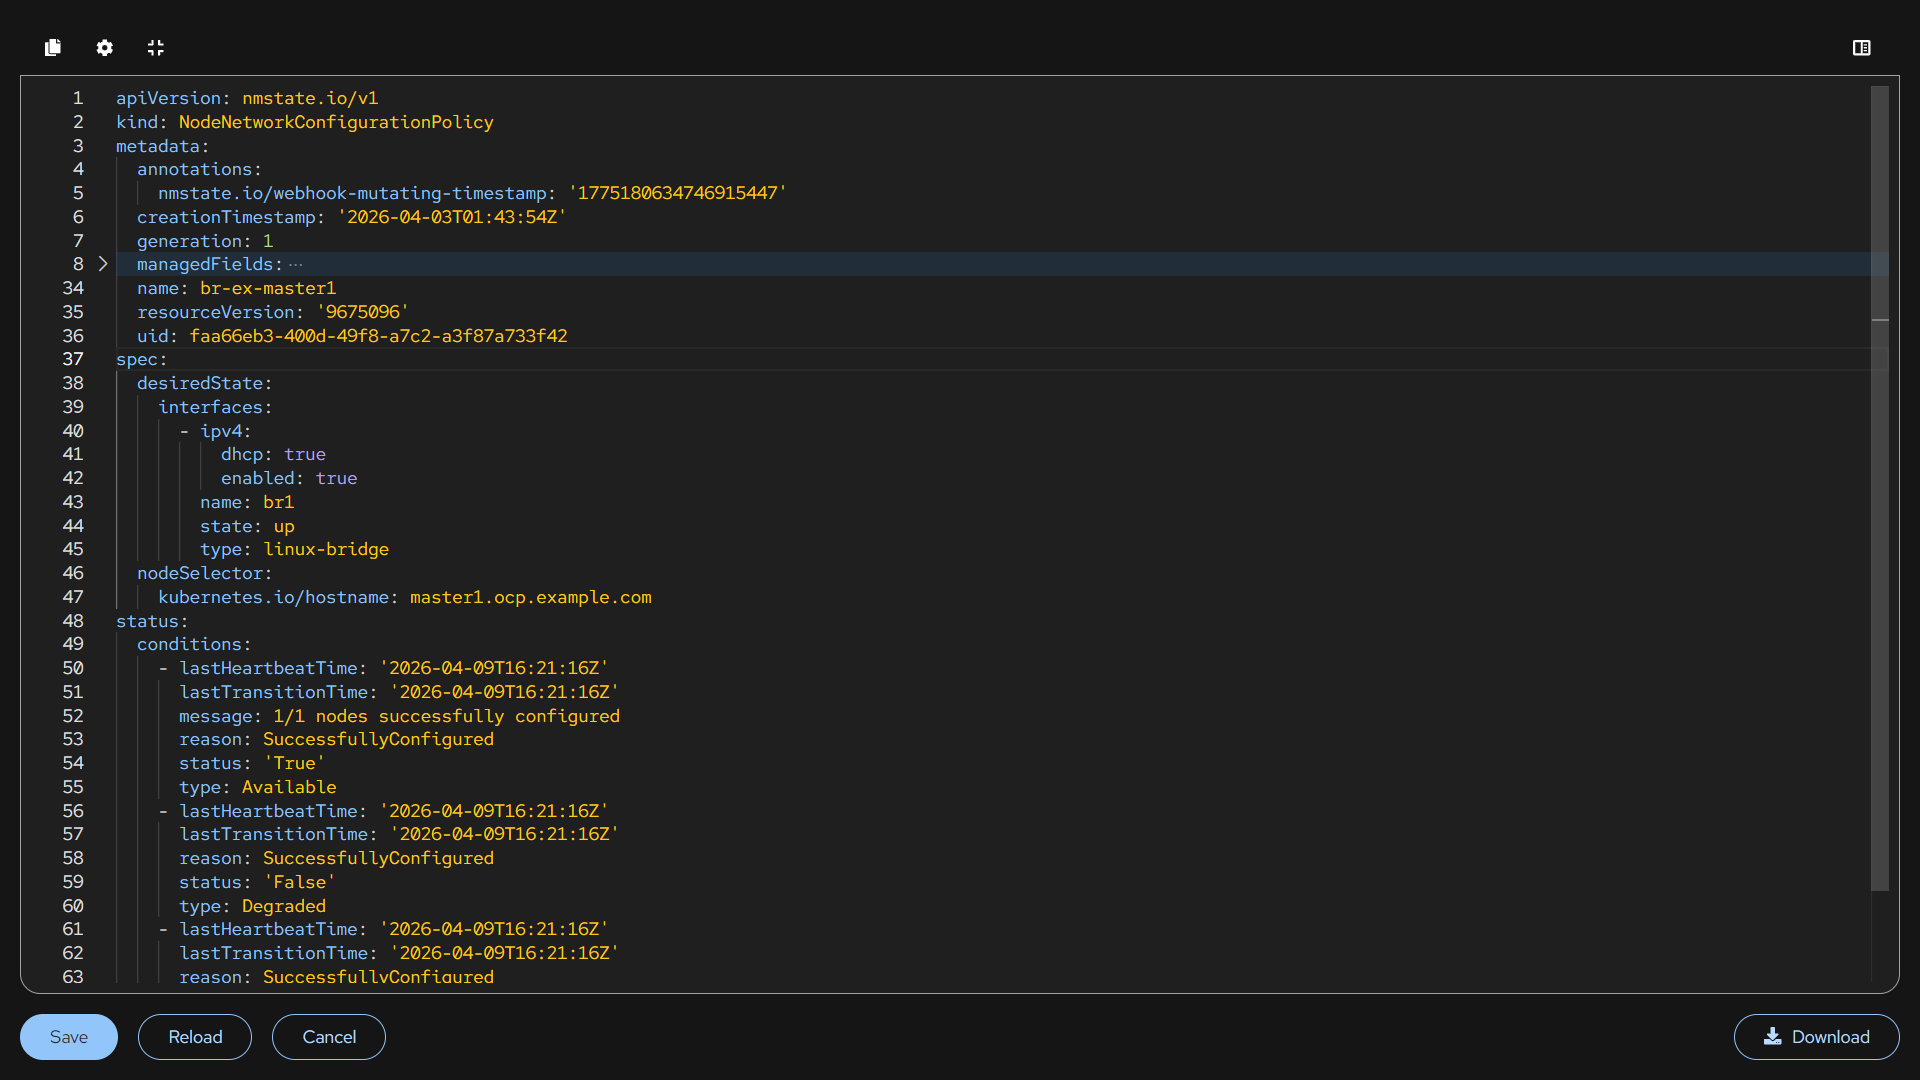This screenshot has width=1920, height=1080.
Task: Toggle the sidebar panel icon at top right
Action: tap(1861, 47)
